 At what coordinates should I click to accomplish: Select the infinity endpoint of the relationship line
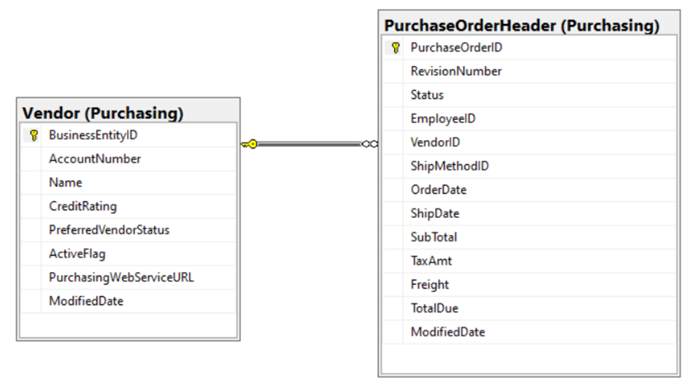pos(369,144)
